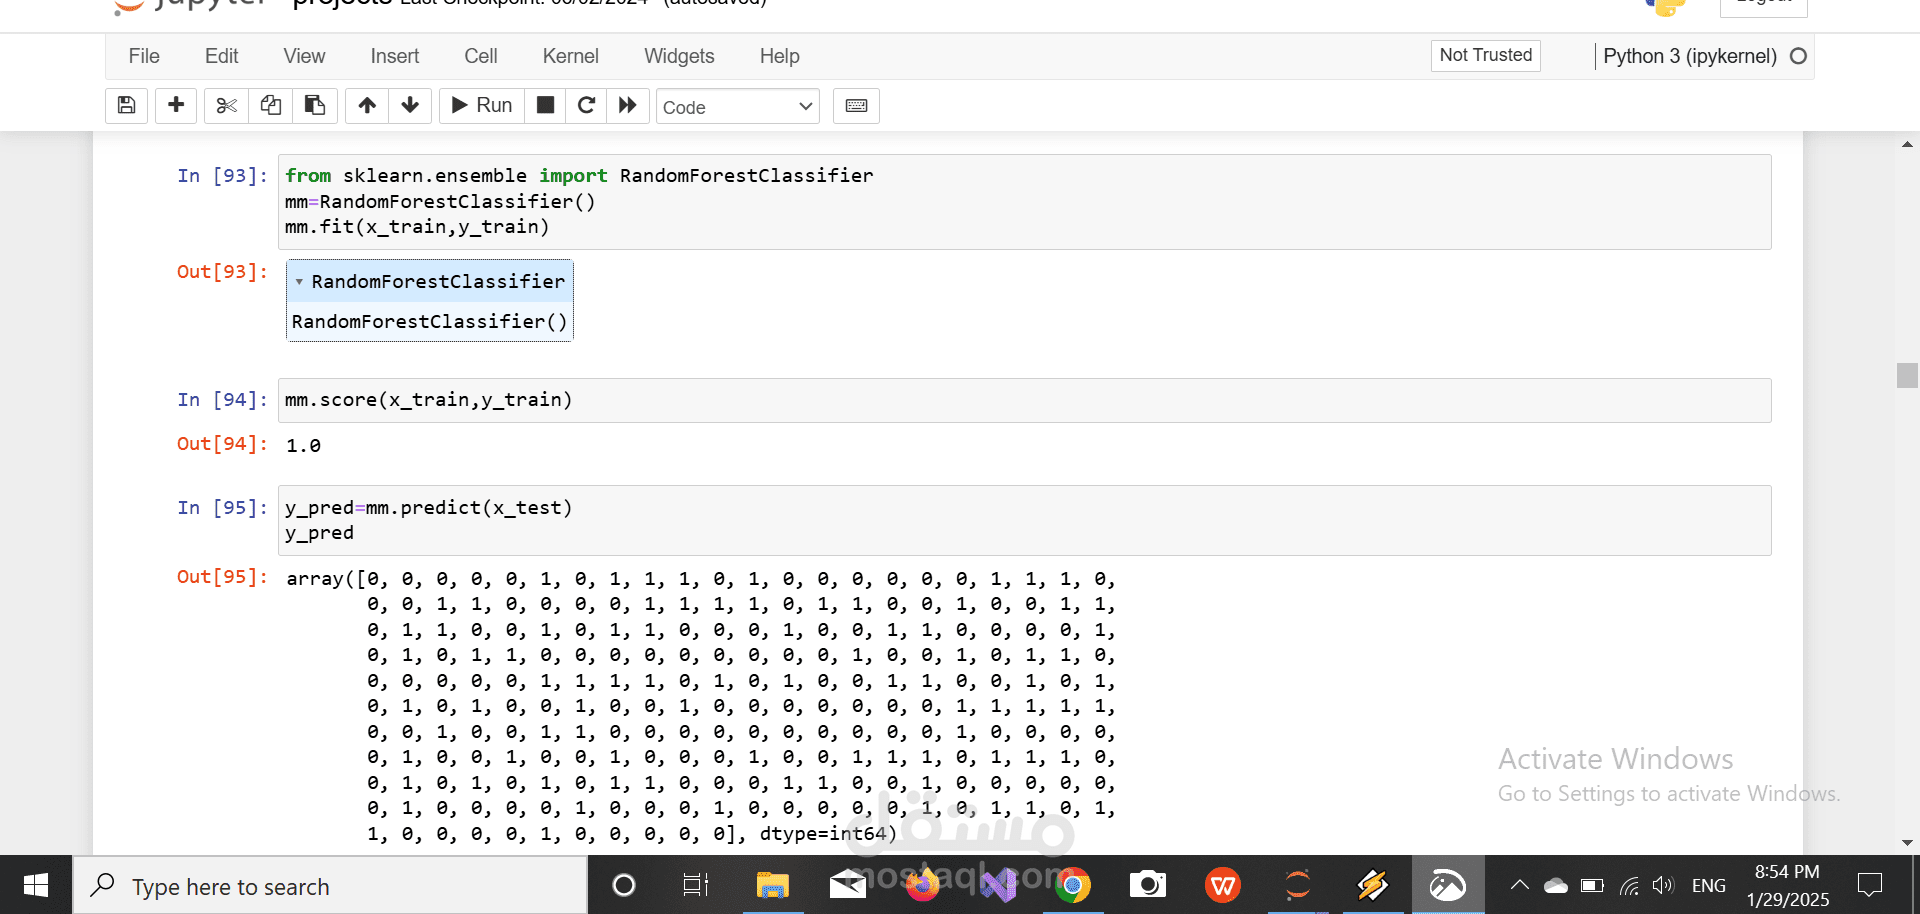This screenshot has width=1920, height=914.
Task: Click the Run button to execute cell
Action: 481,105
